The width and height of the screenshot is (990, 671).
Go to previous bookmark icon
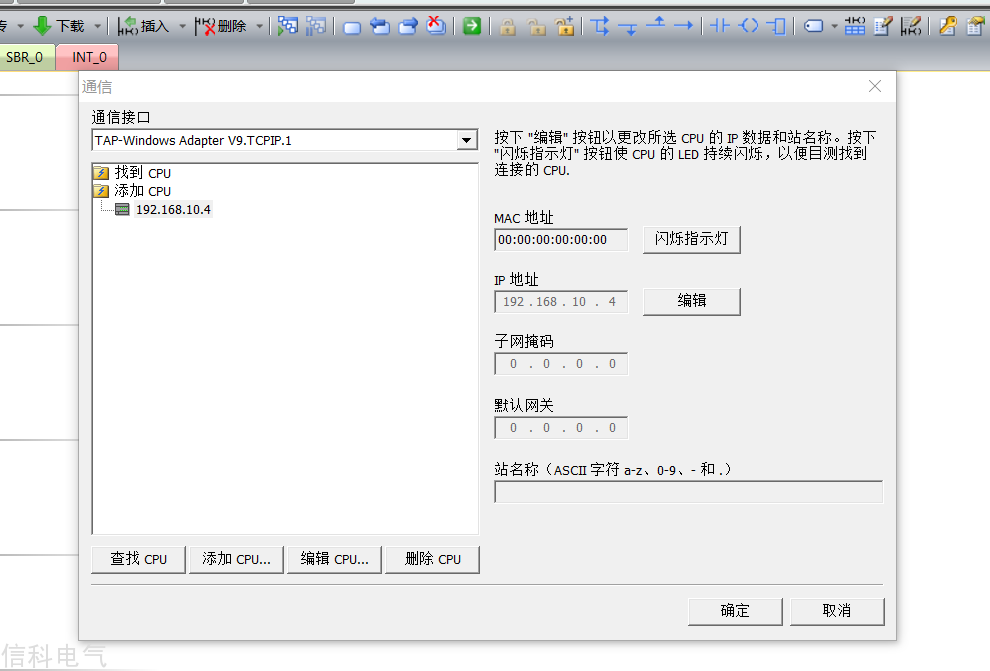pos(379,26)
